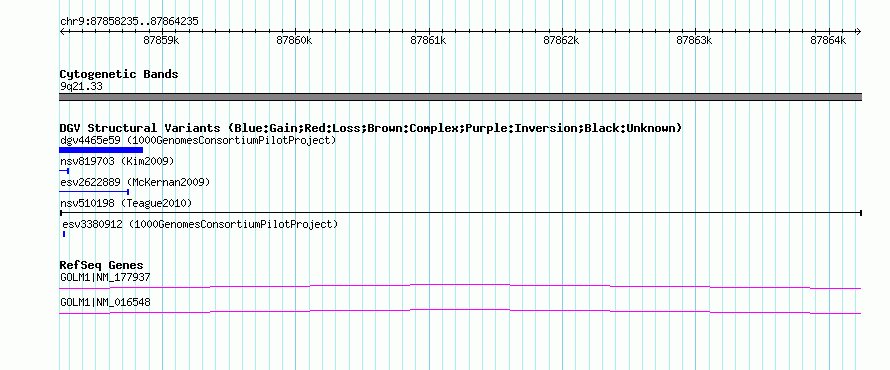The image size is (890, 370).
Task: Click the 87862k ruler tick label
Action: click(561, 40)
